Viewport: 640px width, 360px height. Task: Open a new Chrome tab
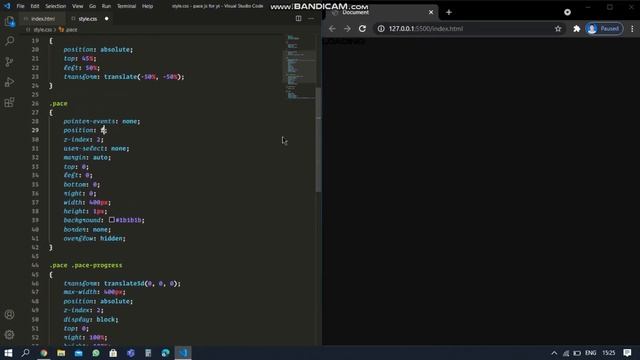point(449,12)
